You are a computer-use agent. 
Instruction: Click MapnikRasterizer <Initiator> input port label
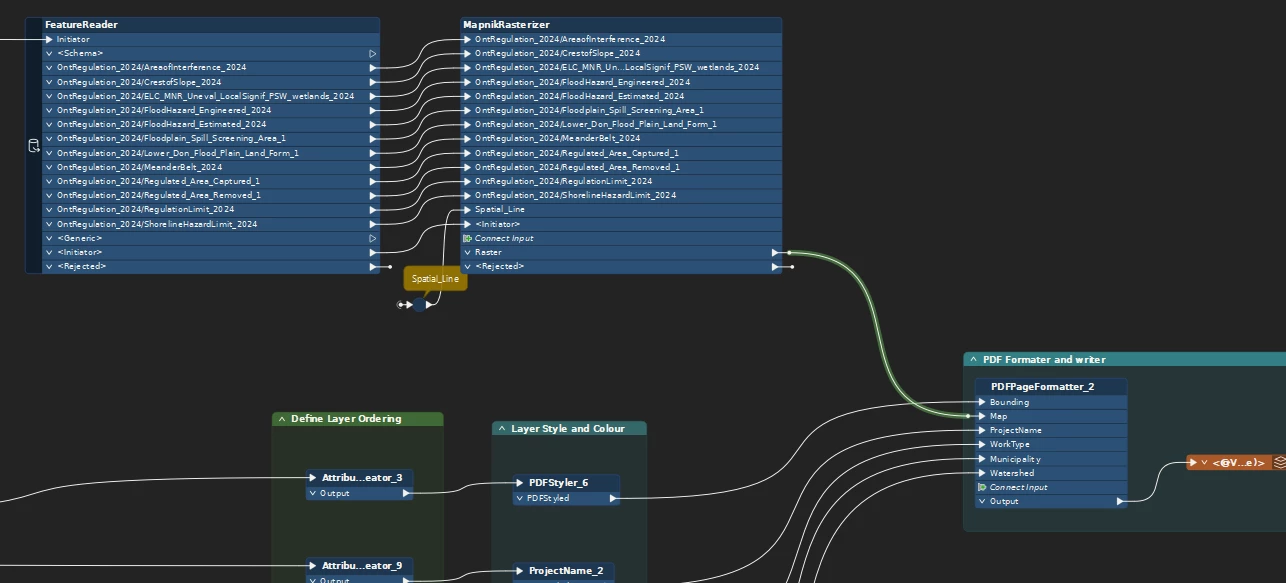click(x=498, y=224)
